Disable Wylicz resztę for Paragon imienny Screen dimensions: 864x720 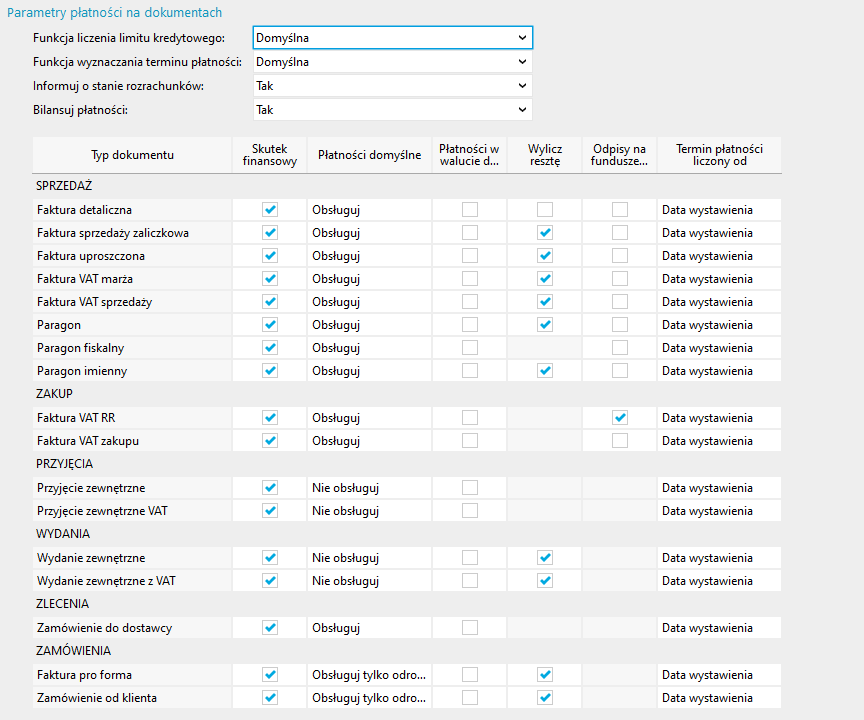pyautogui.click(x=545, y=371)
